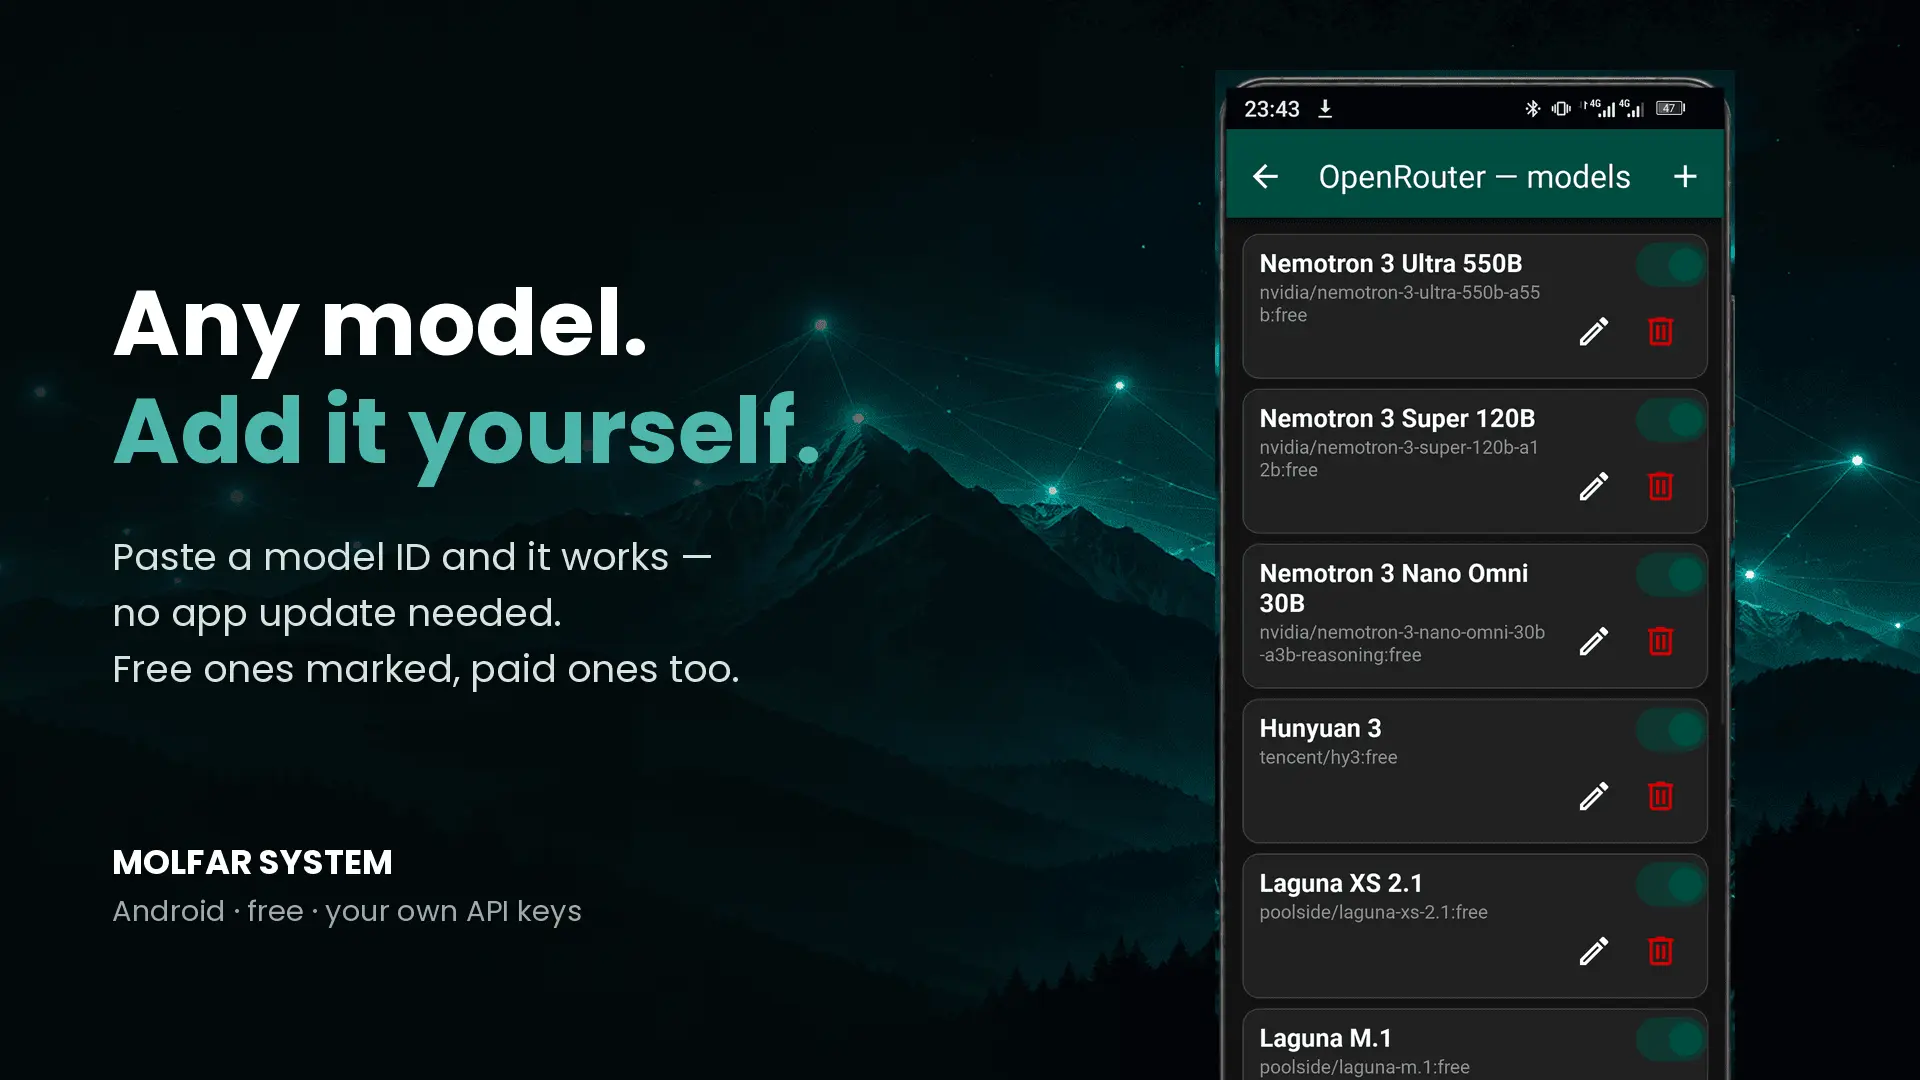Delete the Nemotron 3 Ultra 550B model

1660,331
